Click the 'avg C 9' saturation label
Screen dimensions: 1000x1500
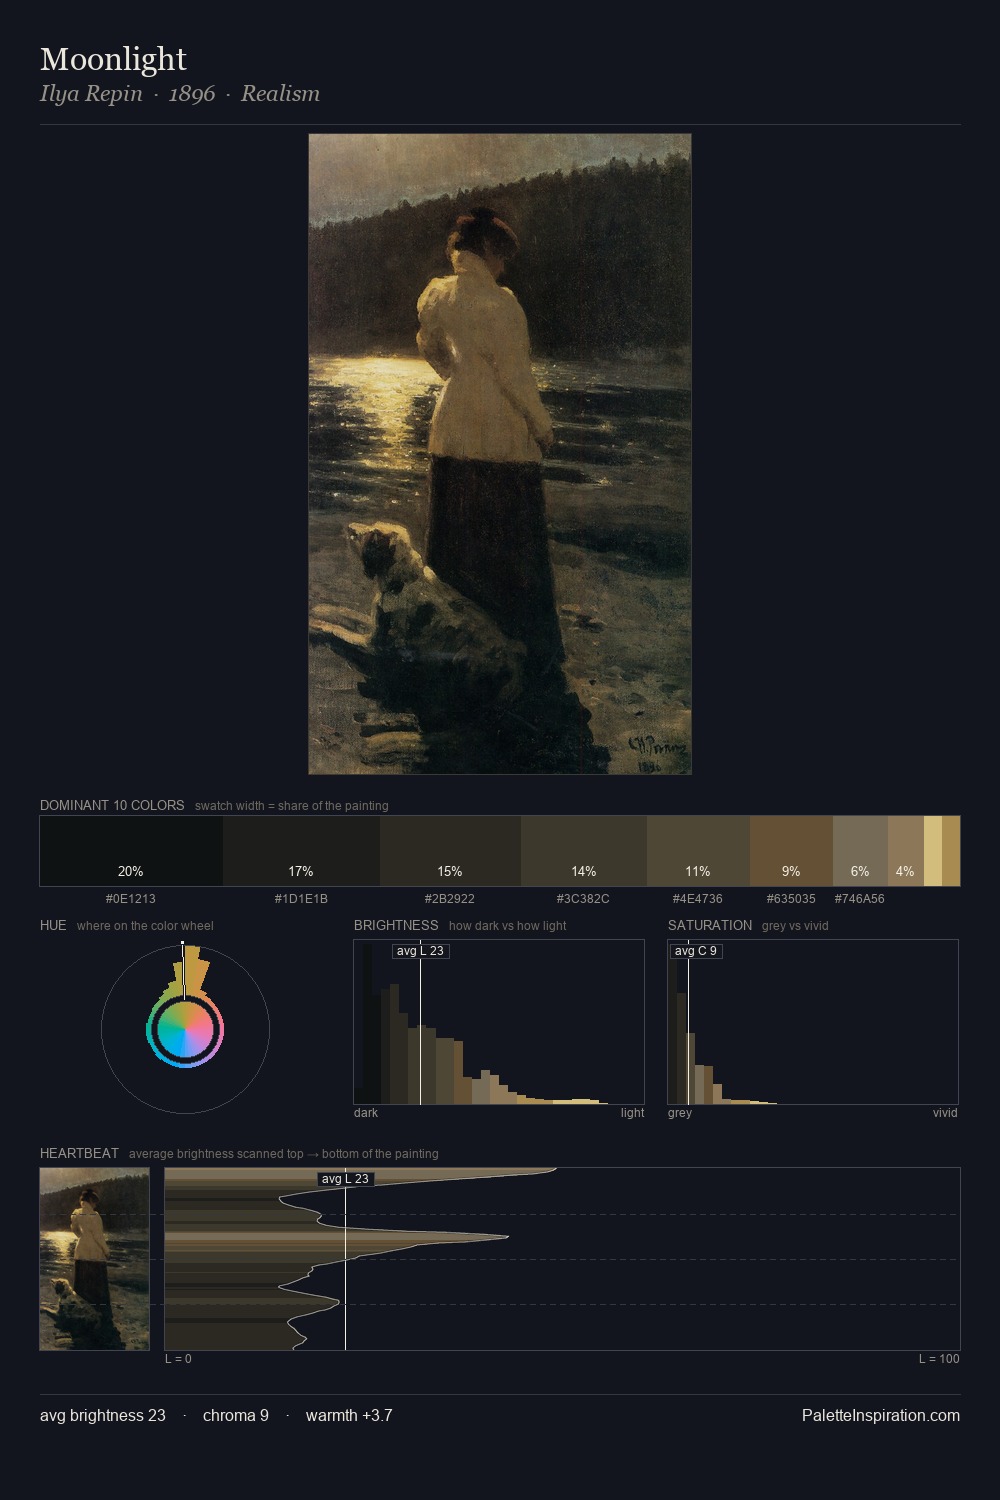pyautogui.click(x=696, y=951)
